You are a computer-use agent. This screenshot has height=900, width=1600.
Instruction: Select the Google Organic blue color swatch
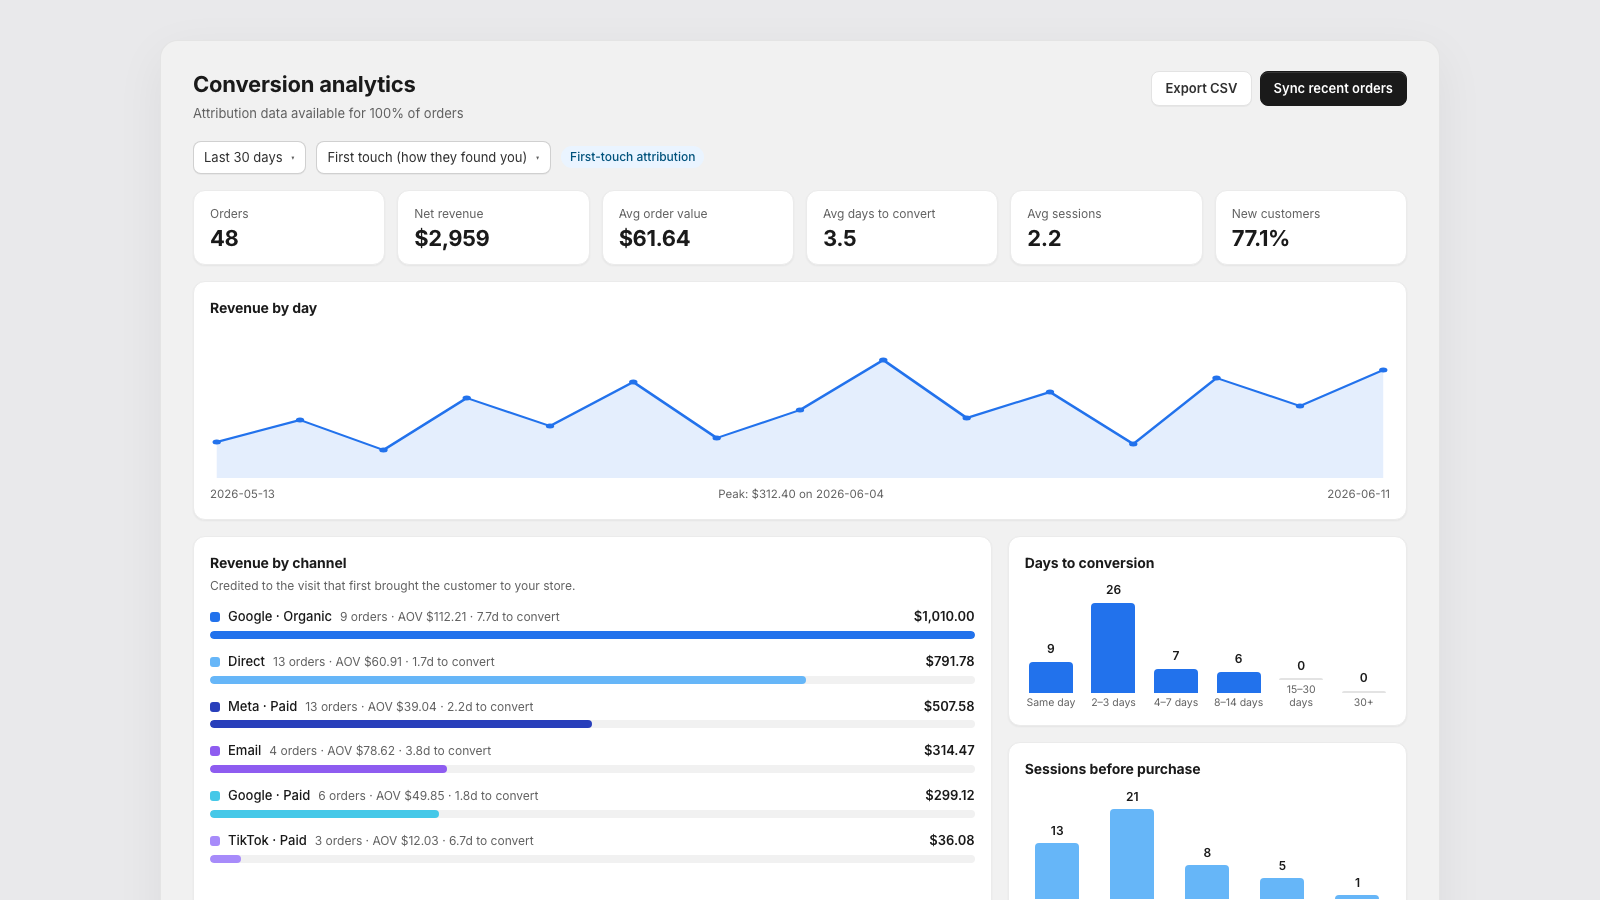(215, 617)
